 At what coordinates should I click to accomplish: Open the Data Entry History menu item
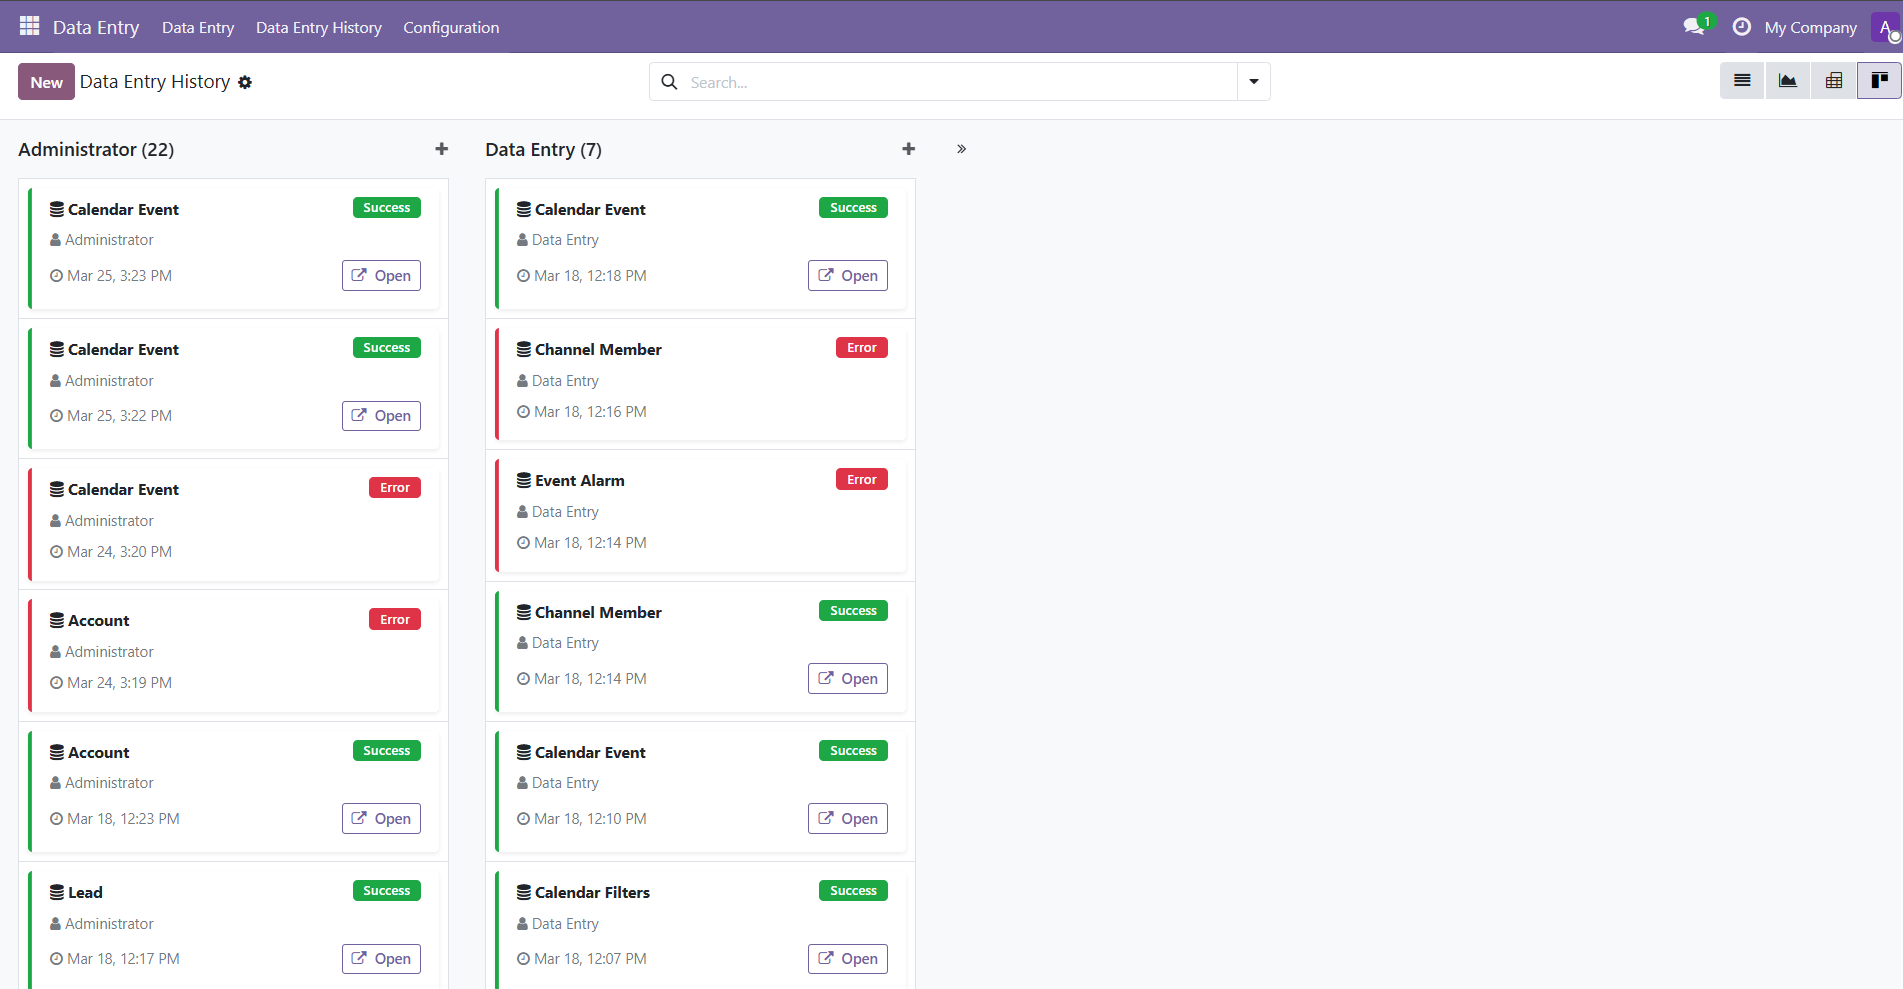click(x=318, y=27)
